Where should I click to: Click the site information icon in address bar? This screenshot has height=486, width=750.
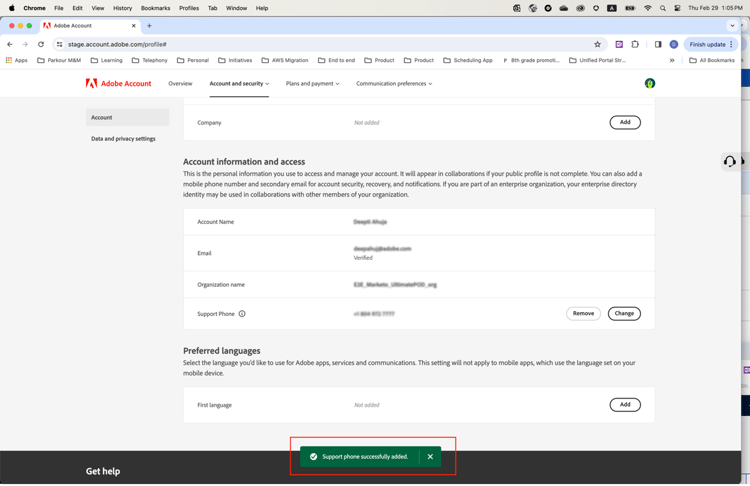click(x=59, y=44)
